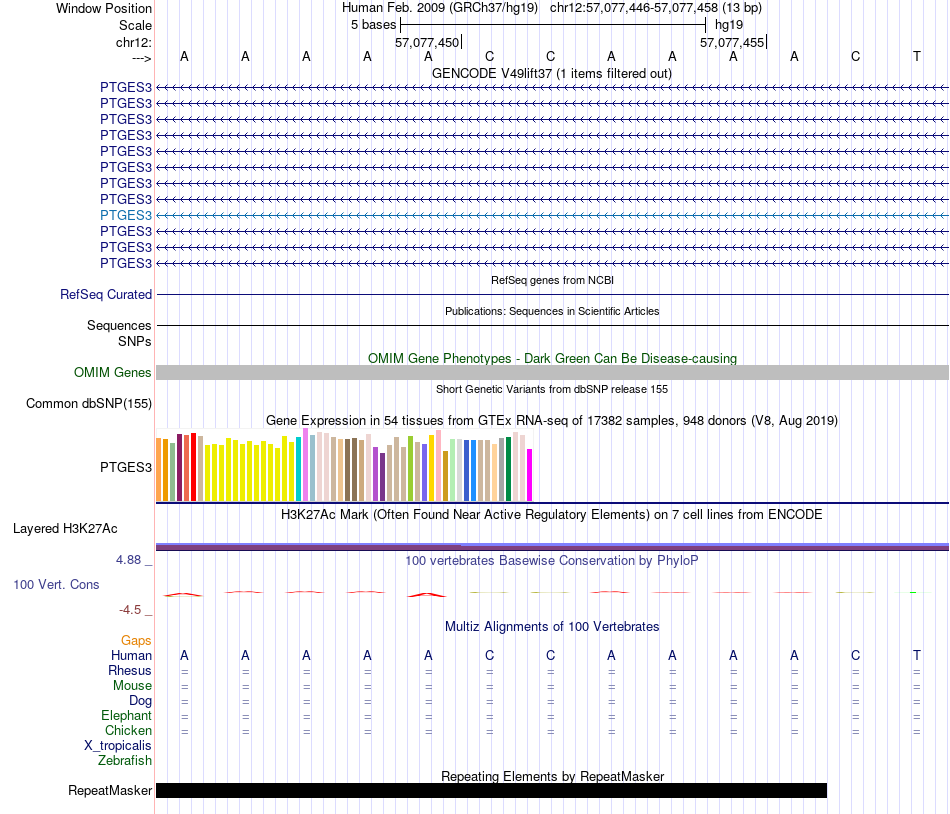Click the T base in the chr12 ruler row

pyautogui.click(x=917, y=56)
